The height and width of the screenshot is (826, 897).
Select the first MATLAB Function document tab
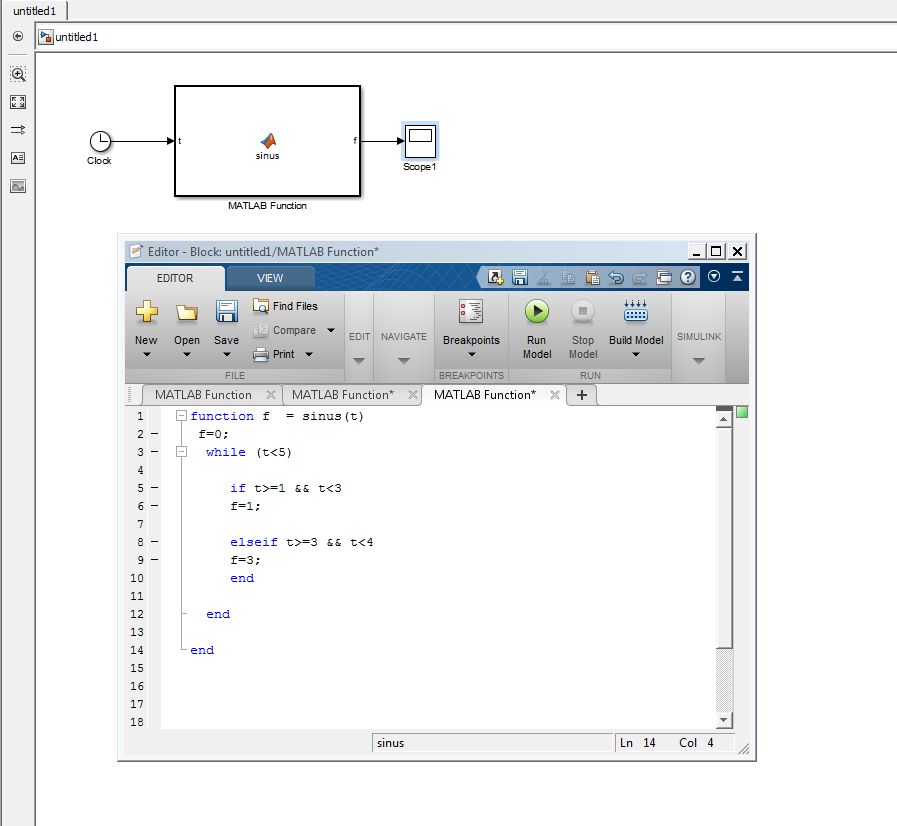pos(203,395)
